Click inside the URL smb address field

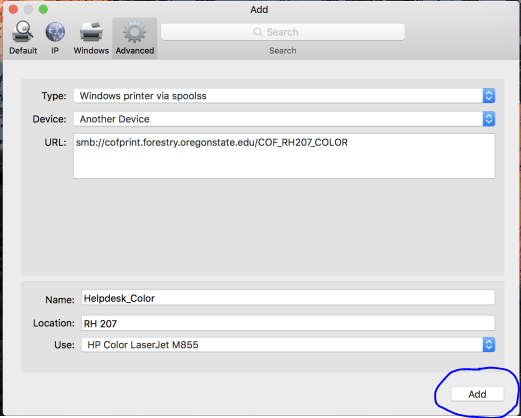click(284, 156)
